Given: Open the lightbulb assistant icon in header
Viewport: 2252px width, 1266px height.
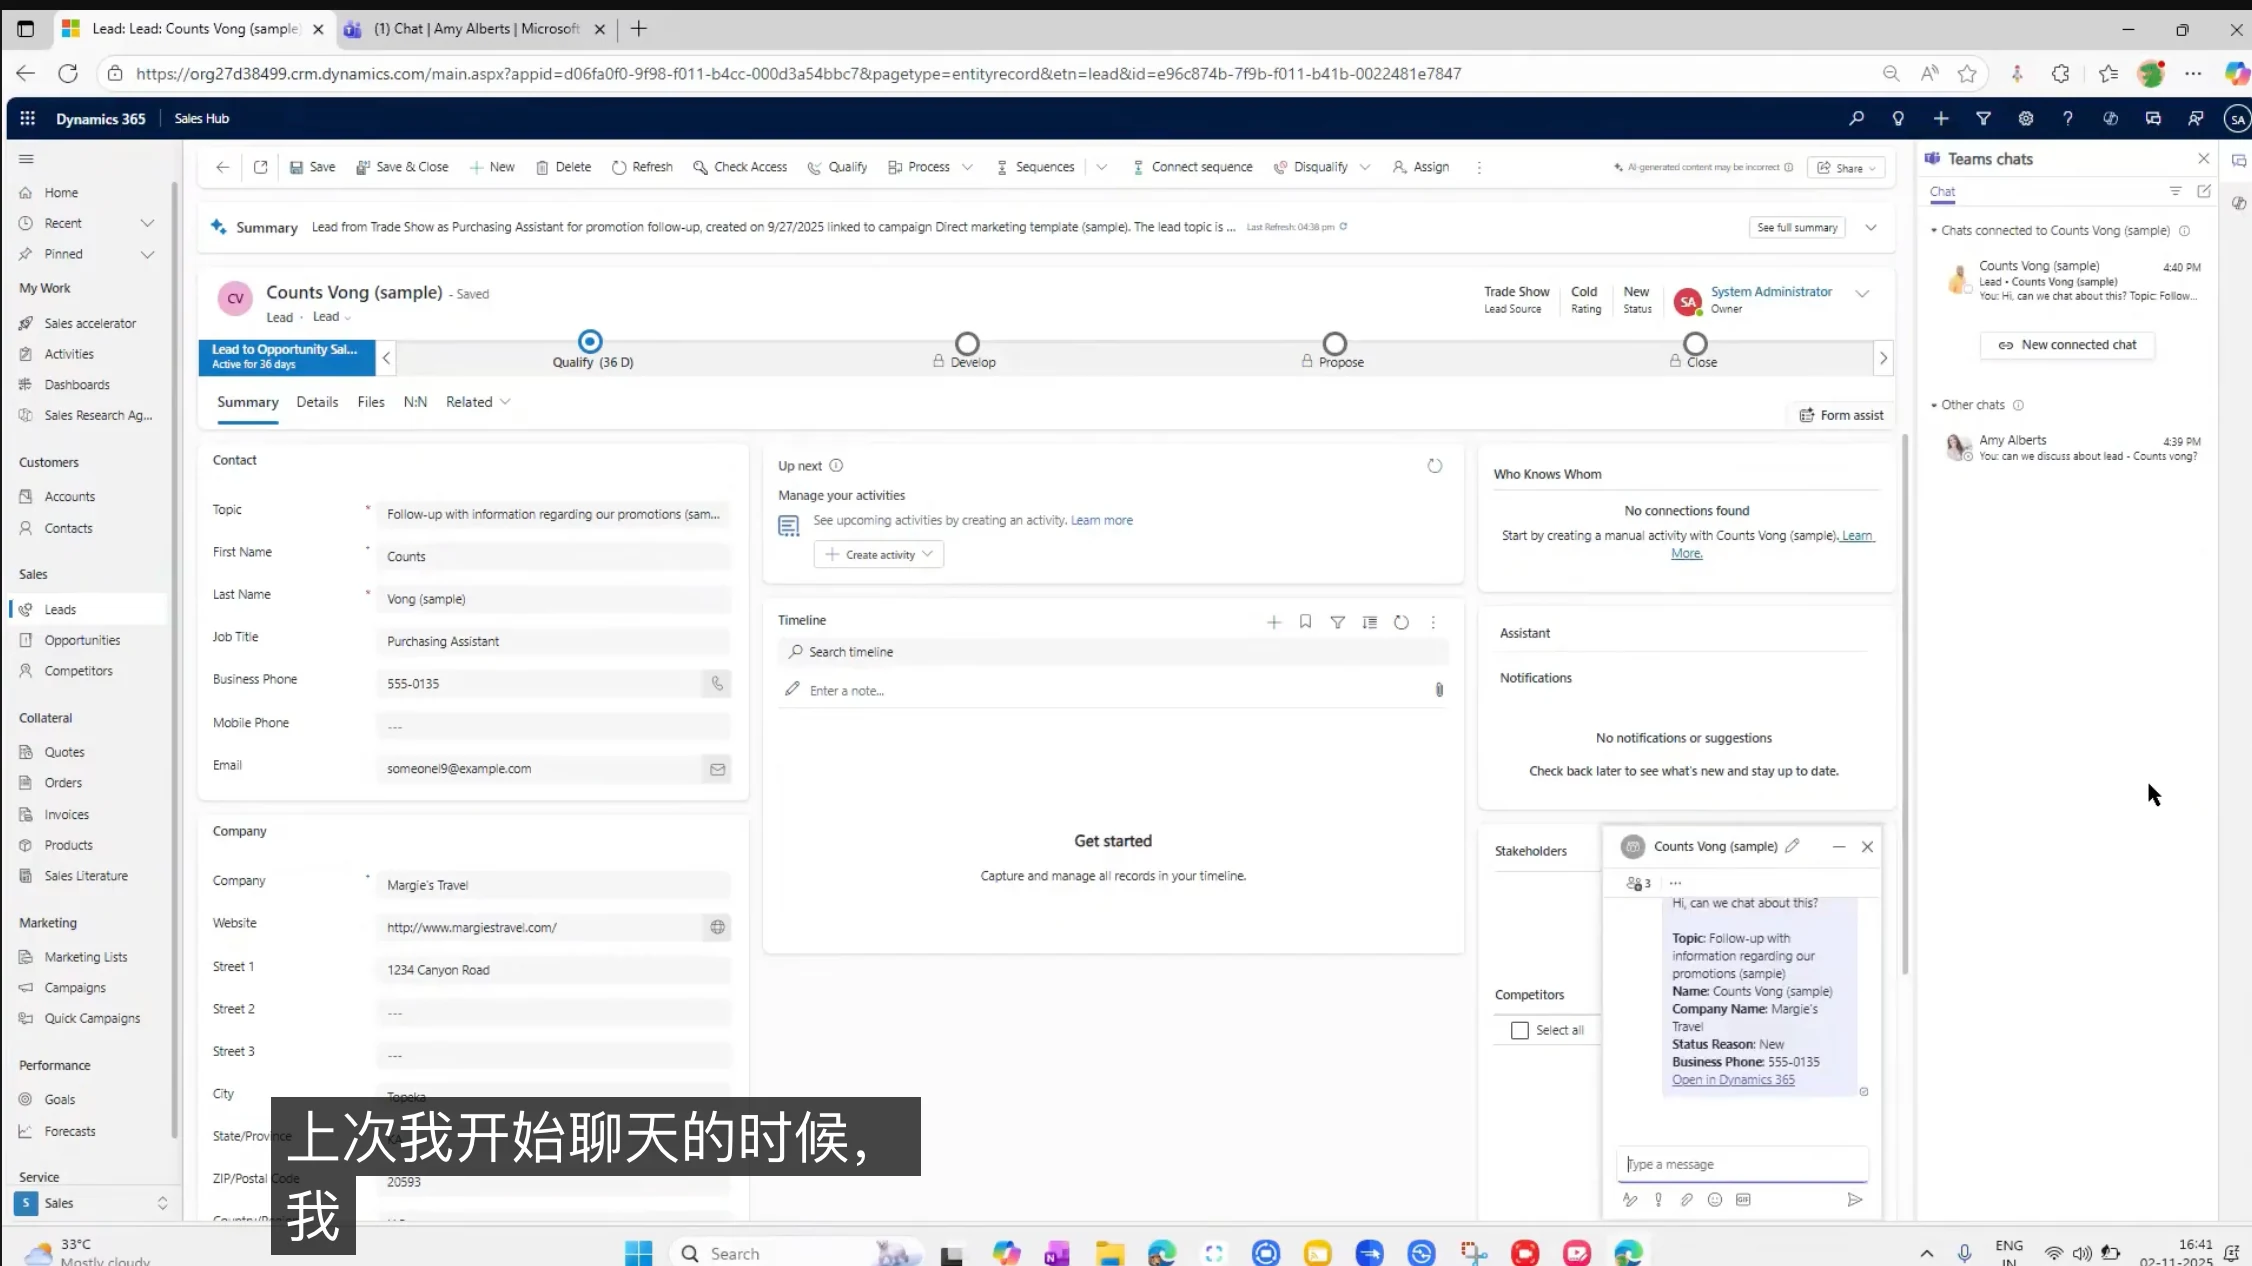Looking at the screenshot, I should click(x=1898, y=118).
